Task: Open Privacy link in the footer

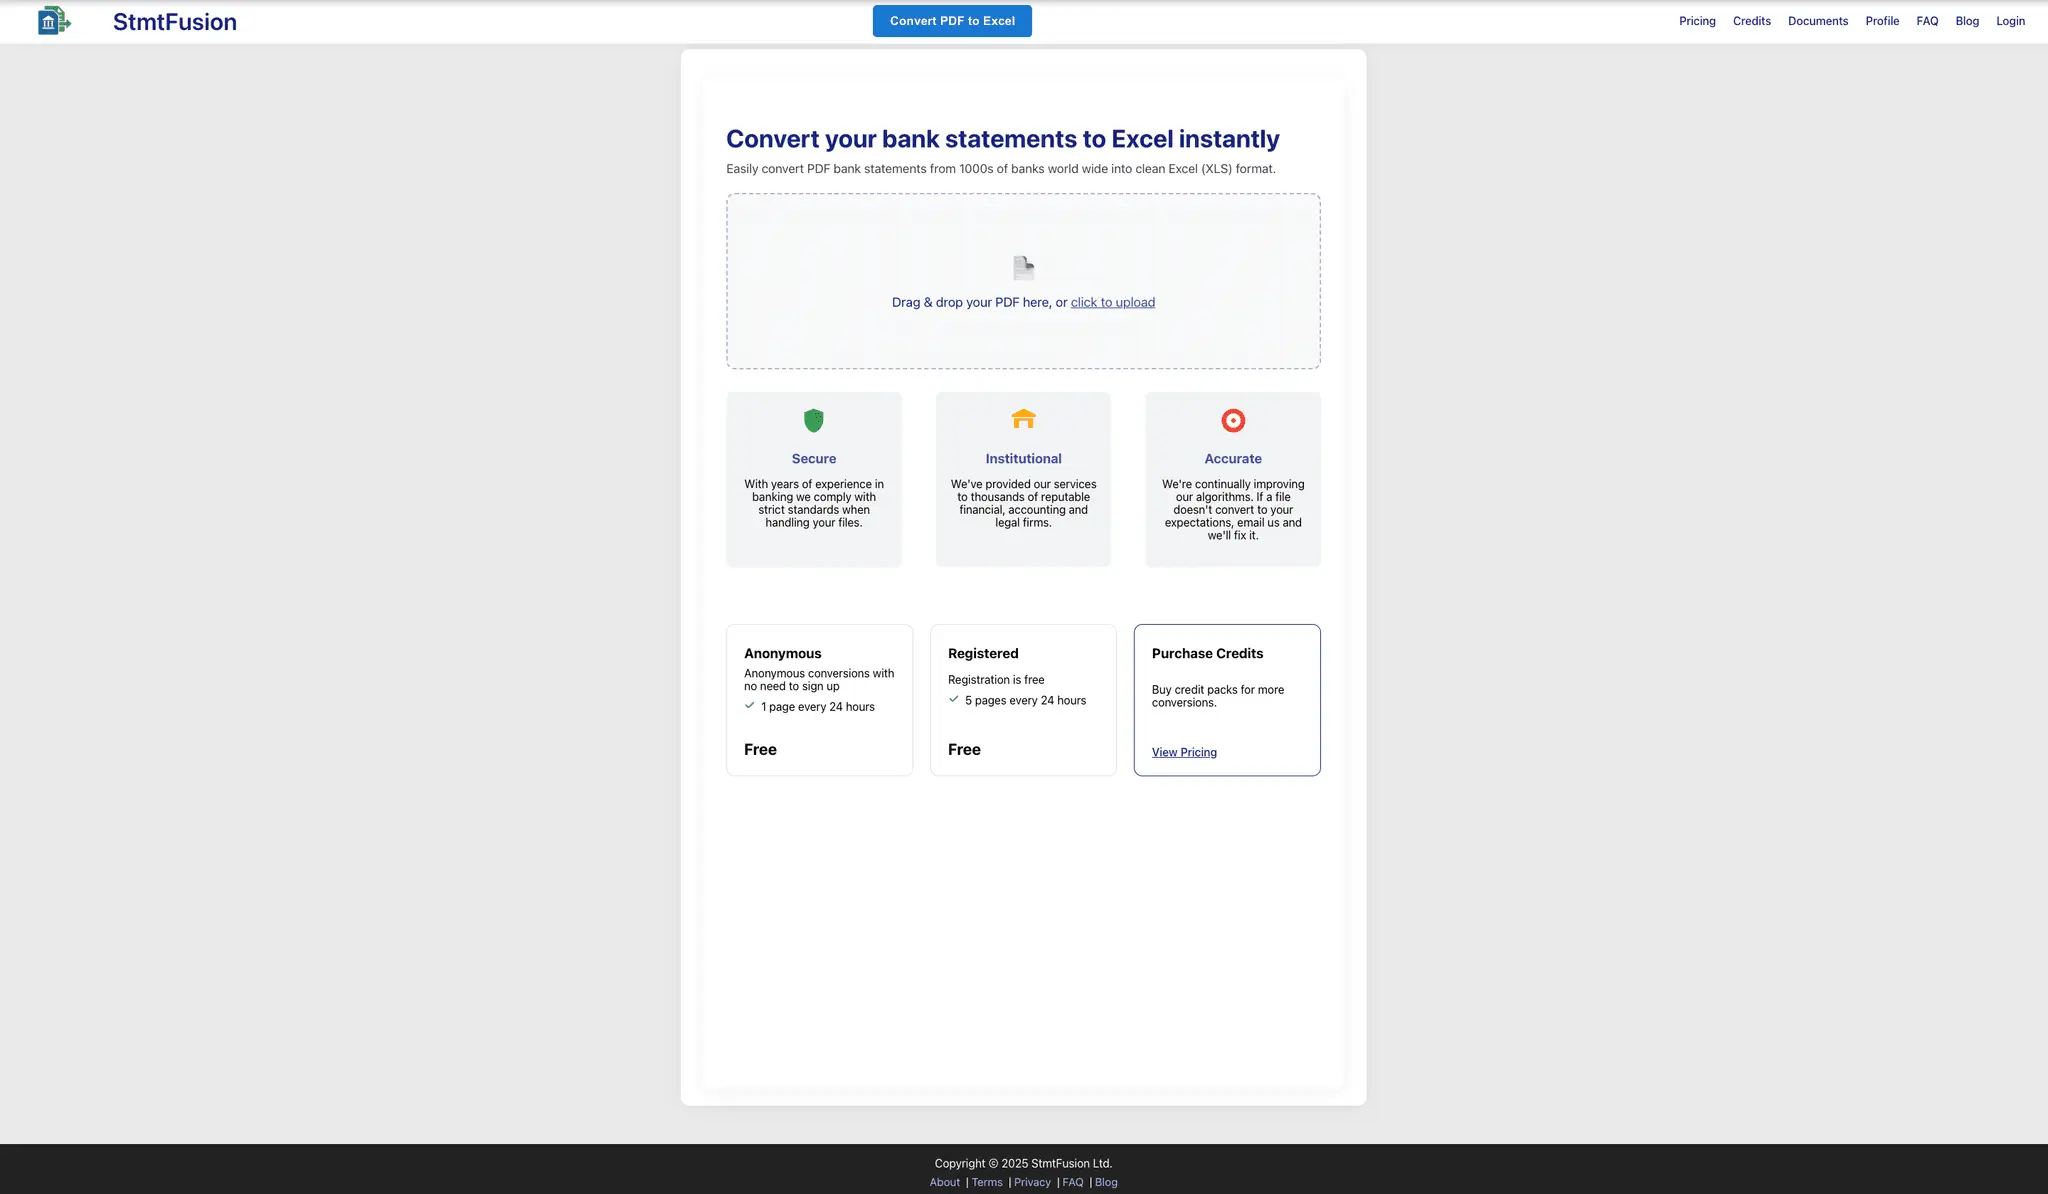Action: [1032, 1182]
